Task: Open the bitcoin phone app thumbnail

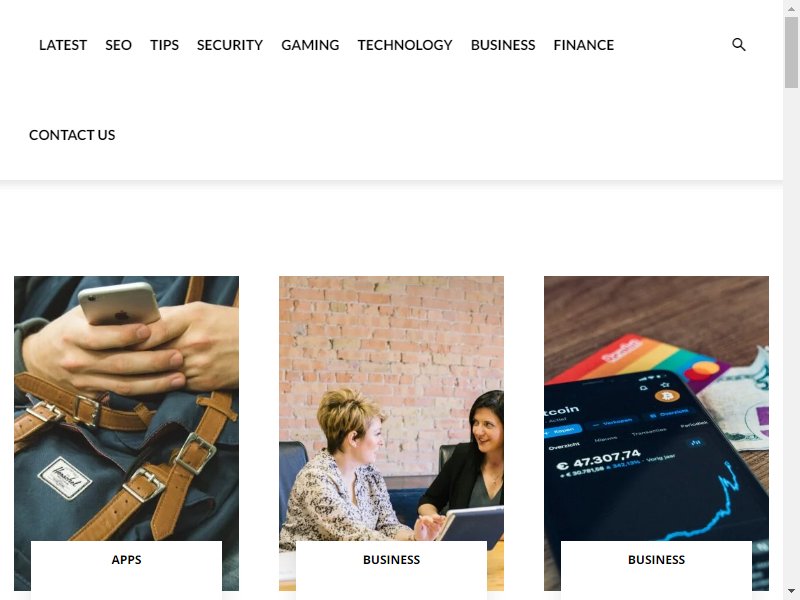Action: point(656,408)
